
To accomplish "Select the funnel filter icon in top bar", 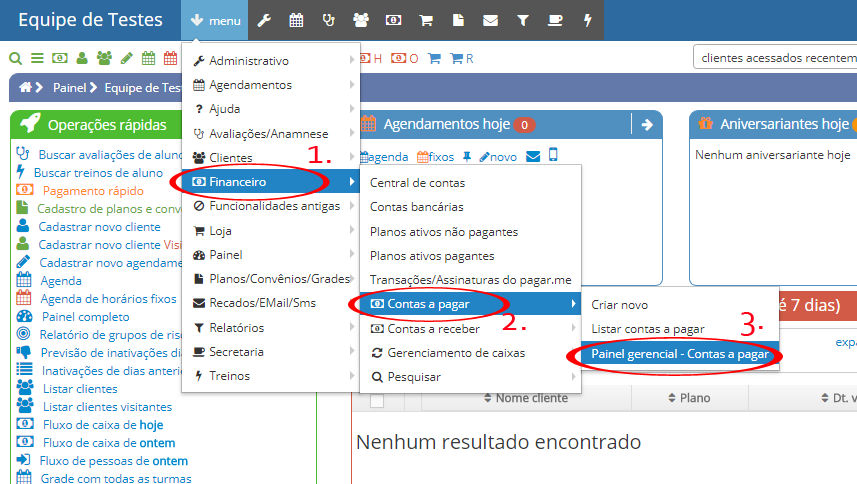I will (522, 20).
